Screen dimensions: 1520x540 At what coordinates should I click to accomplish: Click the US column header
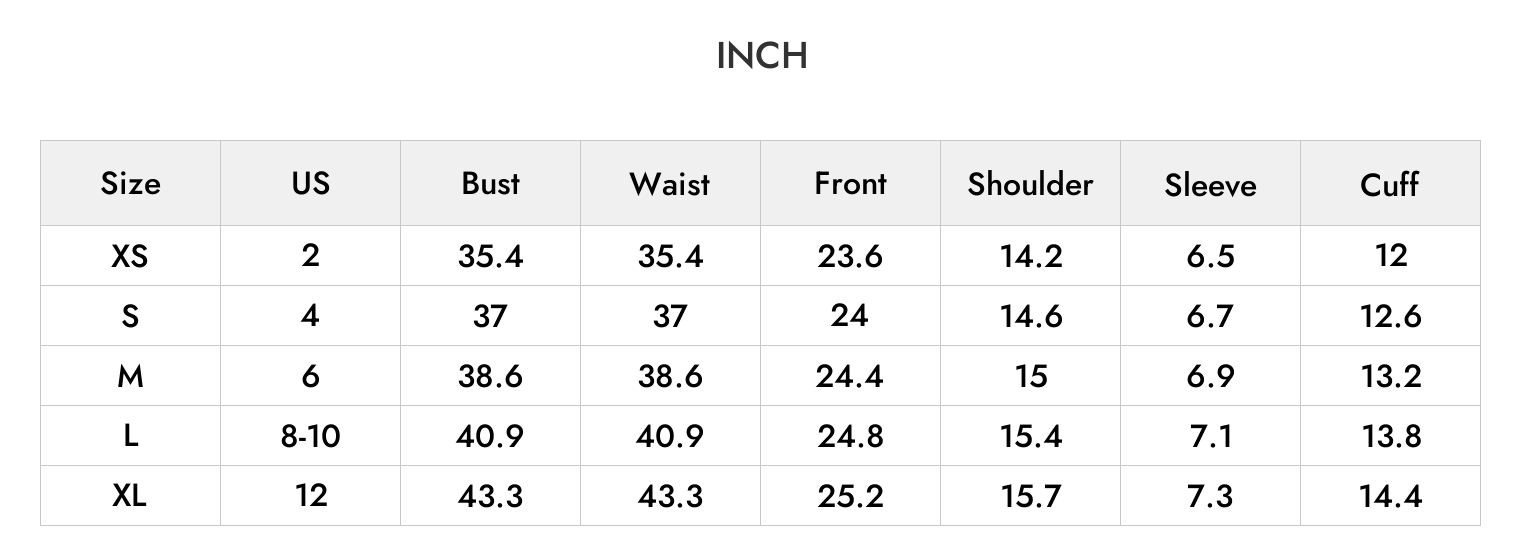click(310, 184)
